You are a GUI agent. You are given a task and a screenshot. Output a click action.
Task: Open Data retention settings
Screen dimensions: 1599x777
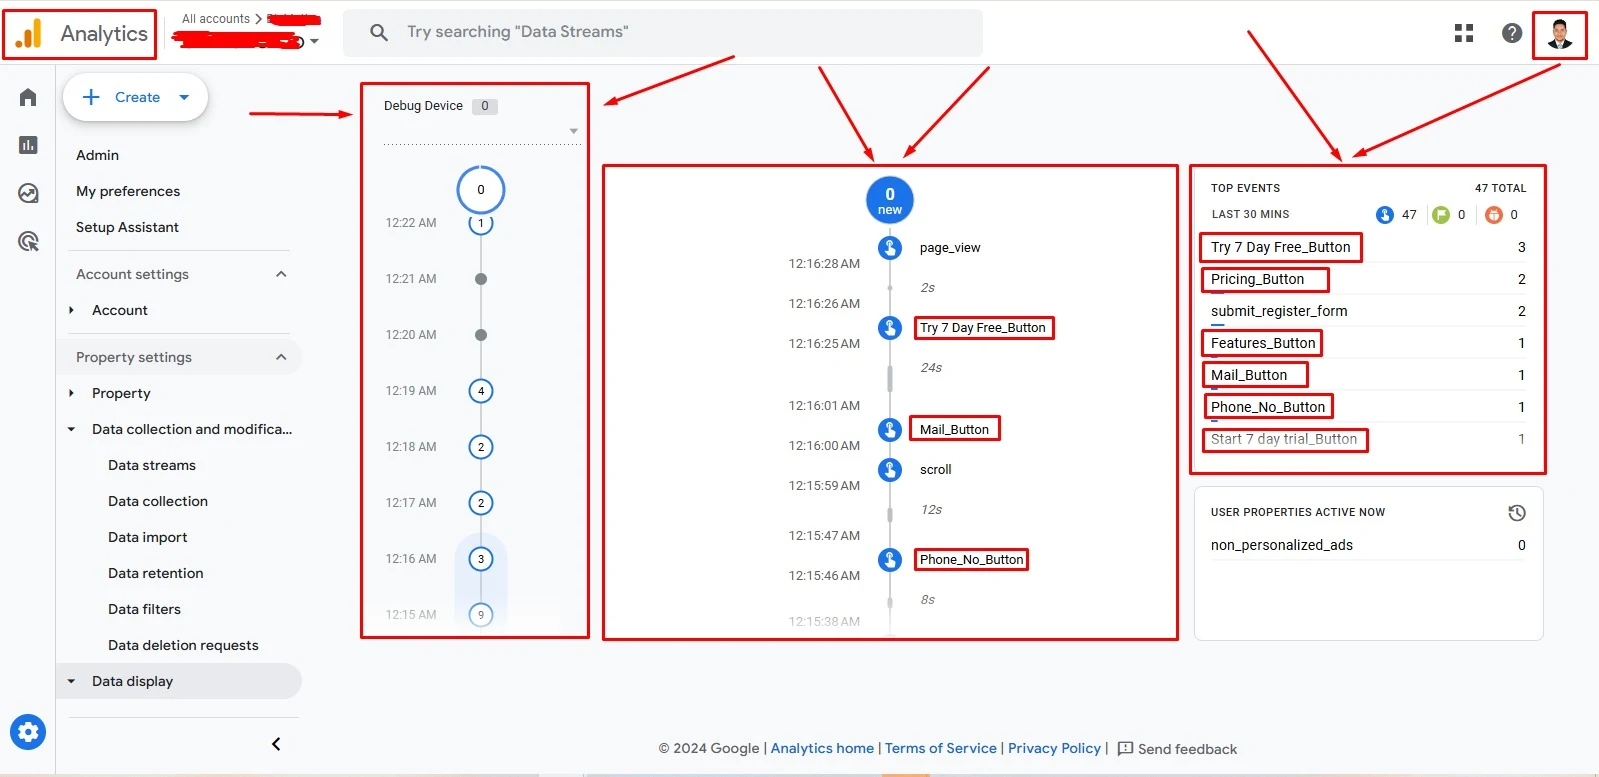[156, 573]
